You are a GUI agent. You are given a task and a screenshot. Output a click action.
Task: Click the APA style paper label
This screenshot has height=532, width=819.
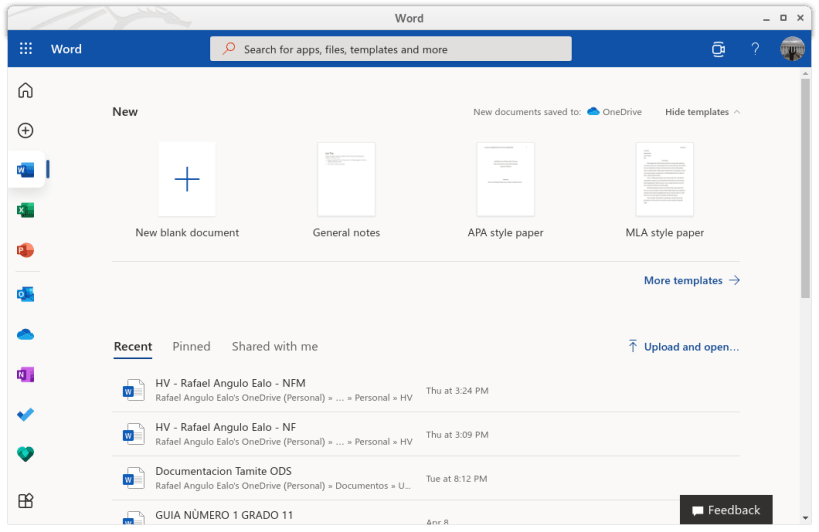coord(506,233)
